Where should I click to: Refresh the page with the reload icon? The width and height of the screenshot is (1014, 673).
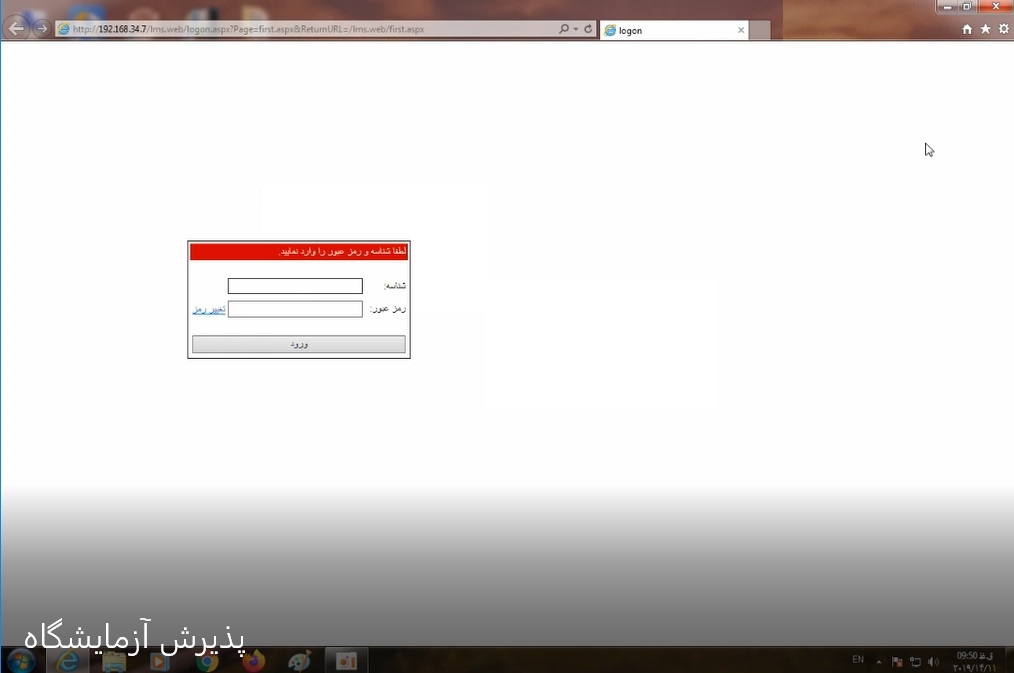point(588,29)
